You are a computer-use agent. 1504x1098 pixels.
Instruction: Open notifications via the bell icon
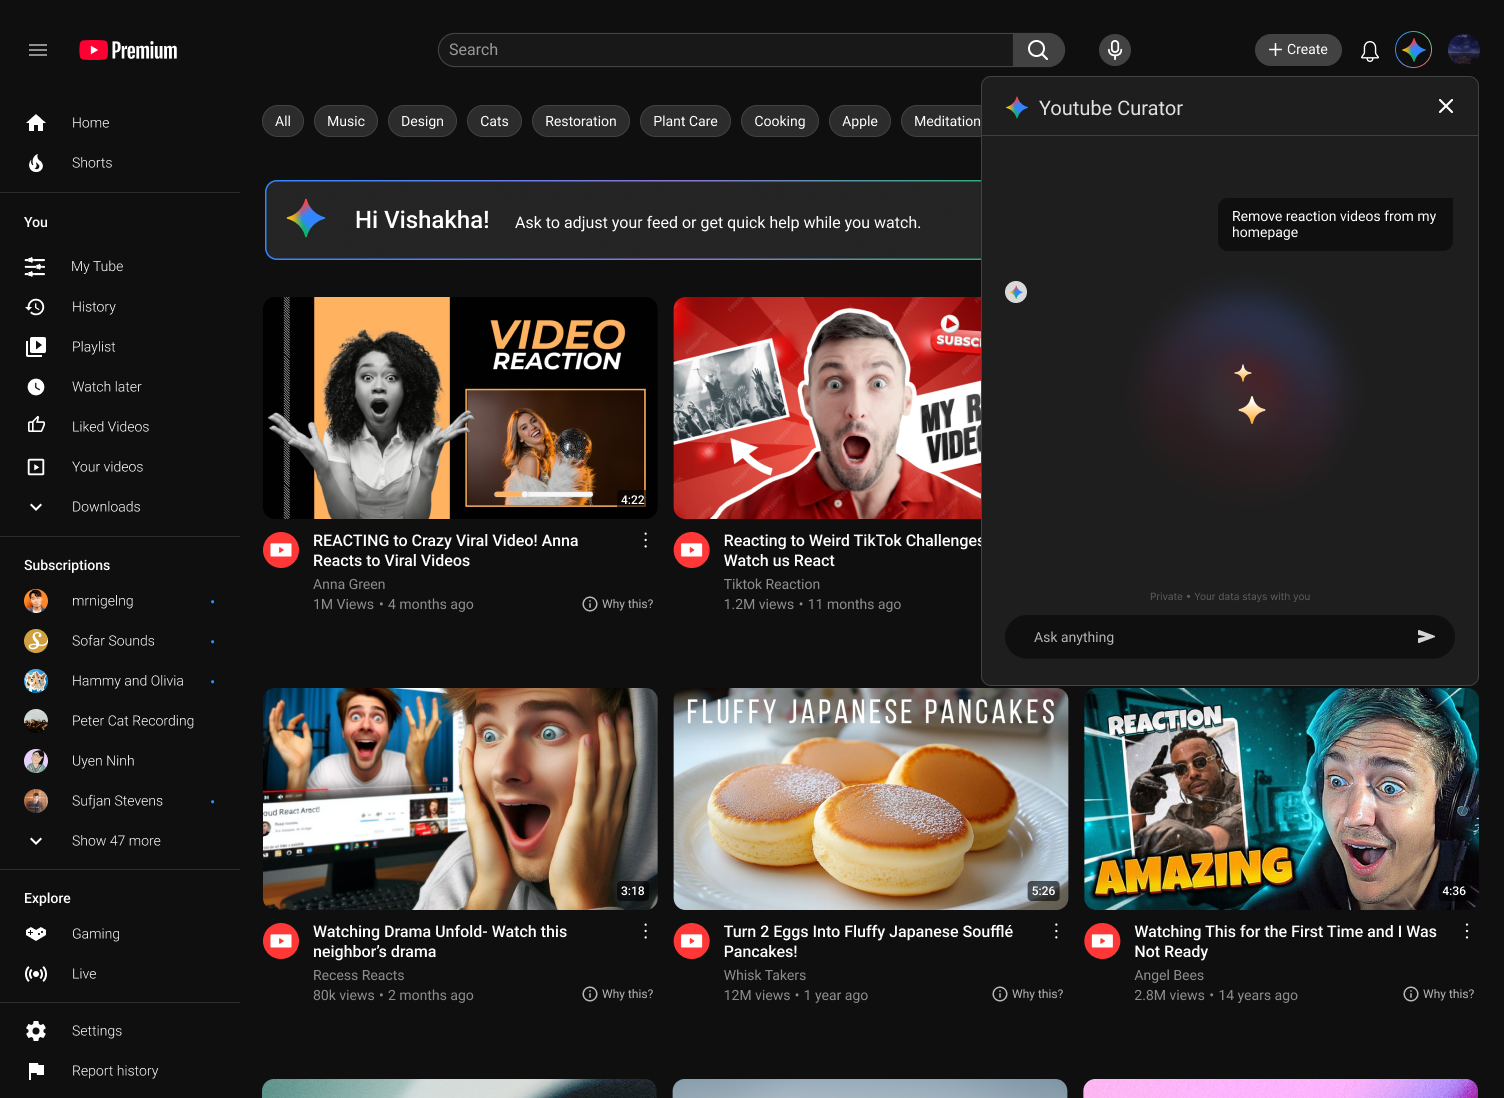1369,50
